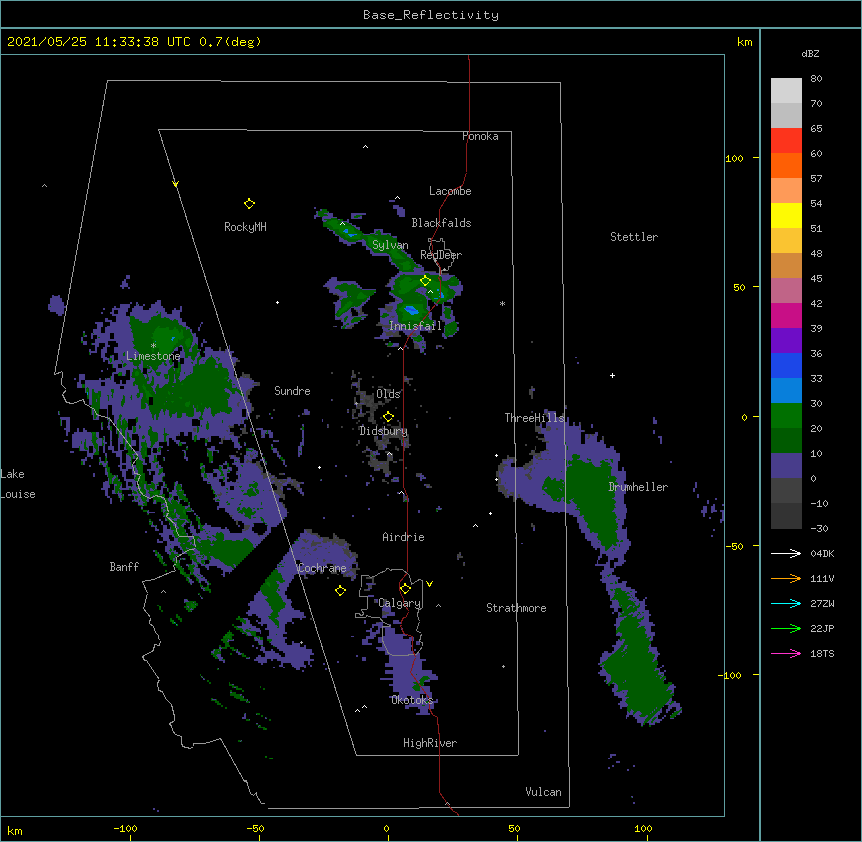This screenshot has height=842, width=862.
Task: Select the yellow diamond marker inside Calgary outline
Action: [405, 589]
